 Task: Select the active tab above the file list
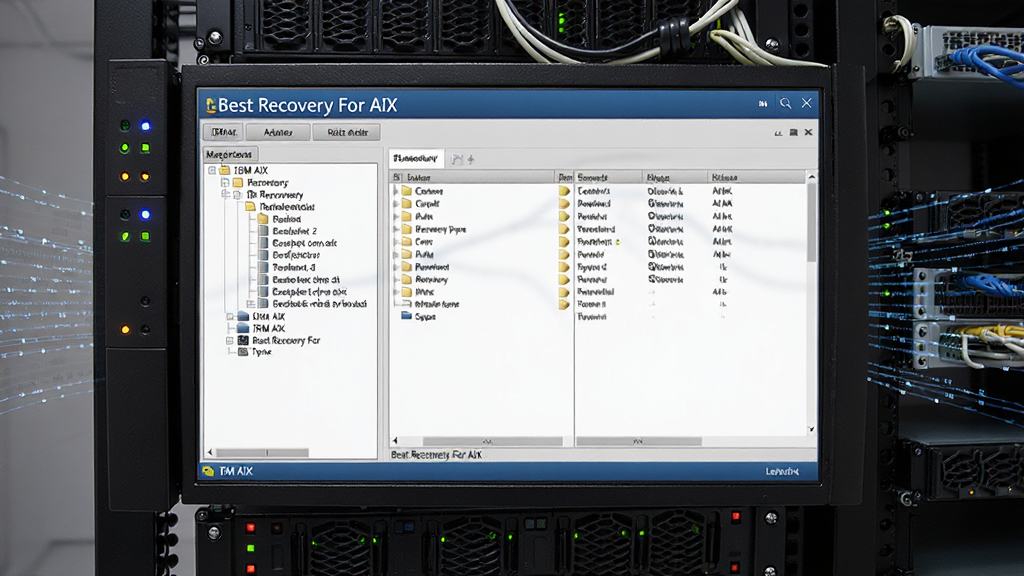416,159
